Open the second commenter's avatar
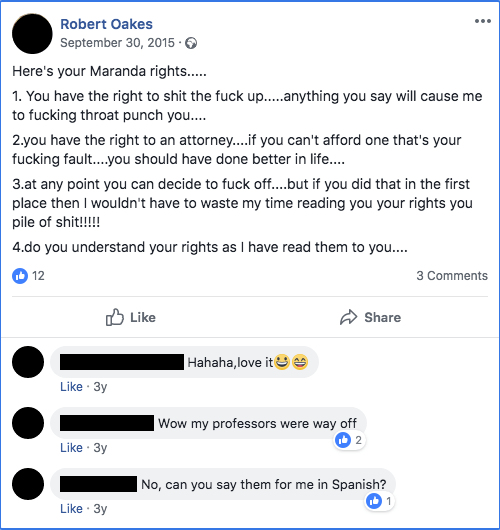500x530 pixels. click(28, 423)
